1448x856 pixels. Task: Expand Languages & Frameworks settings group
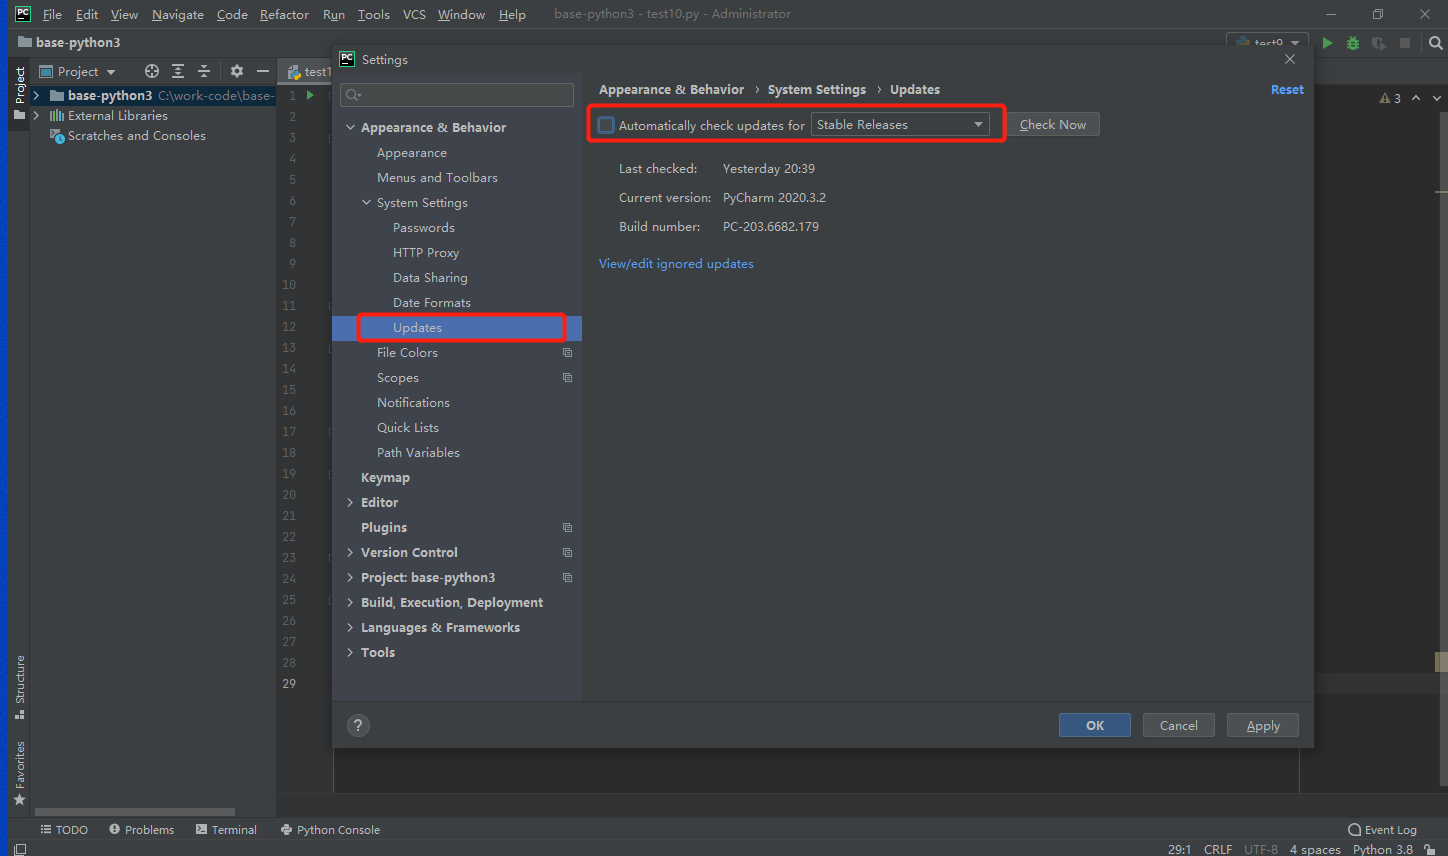350,628
